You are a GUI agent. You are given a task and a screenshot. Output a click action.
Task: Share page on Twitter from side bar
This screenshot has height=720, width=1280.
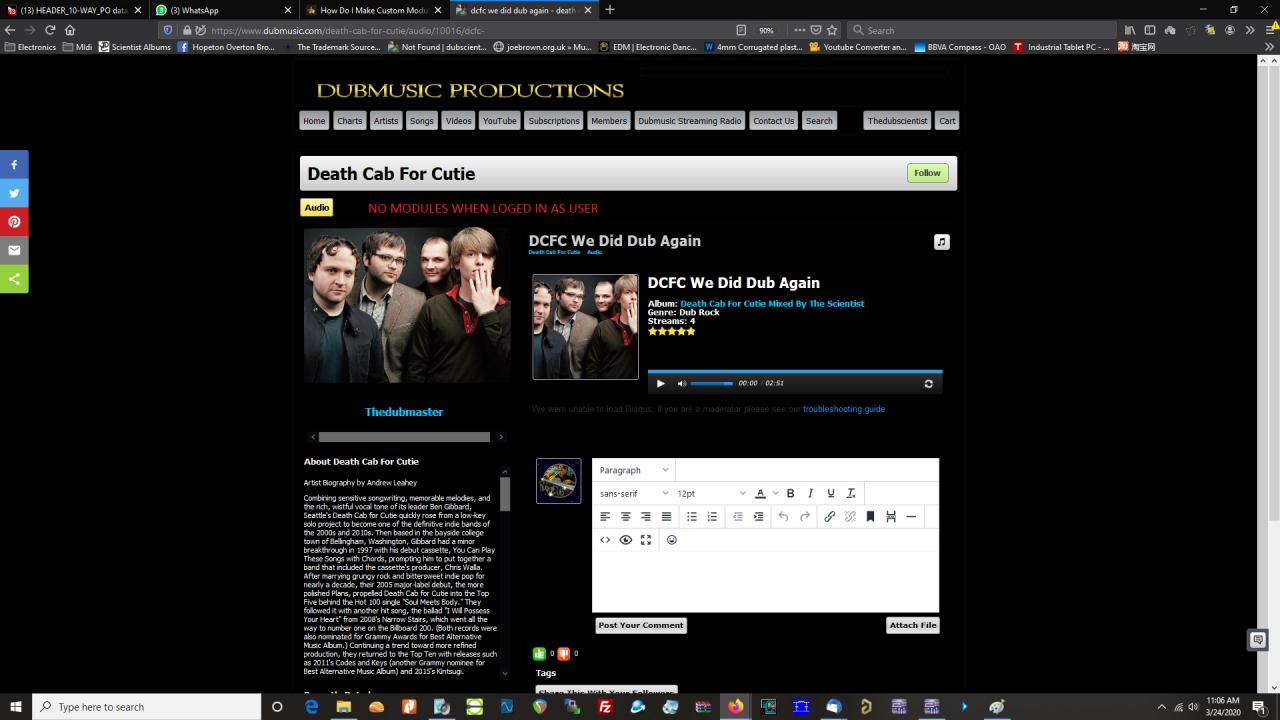tap(14, 193)
